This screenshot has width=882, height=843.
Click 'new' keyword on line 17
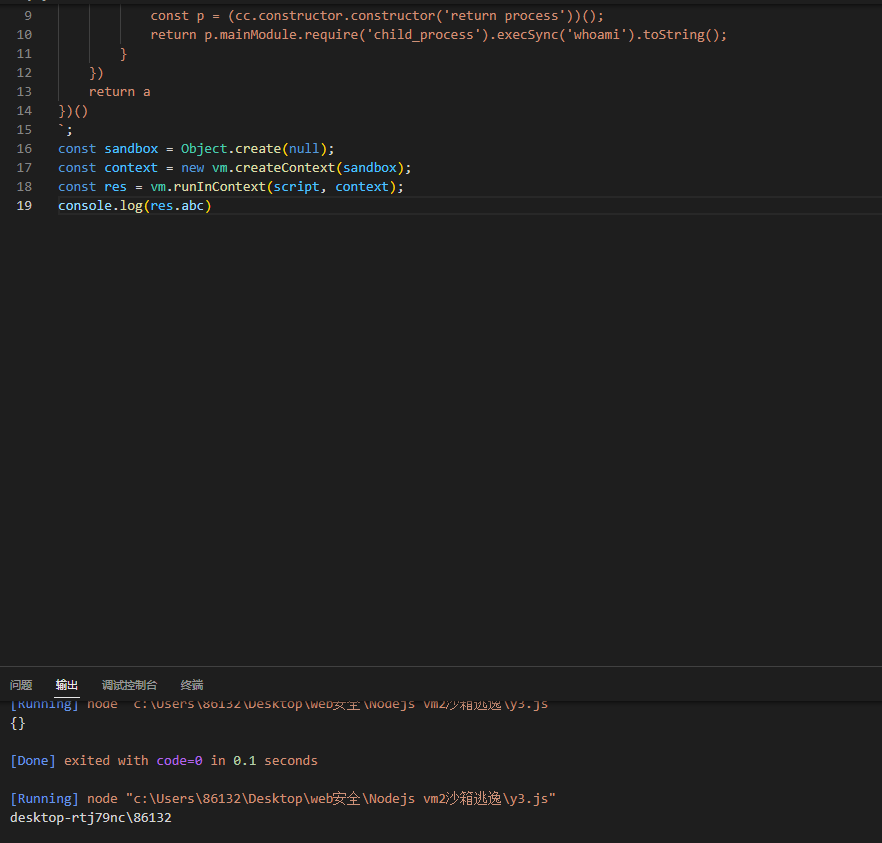pos(192,168)
